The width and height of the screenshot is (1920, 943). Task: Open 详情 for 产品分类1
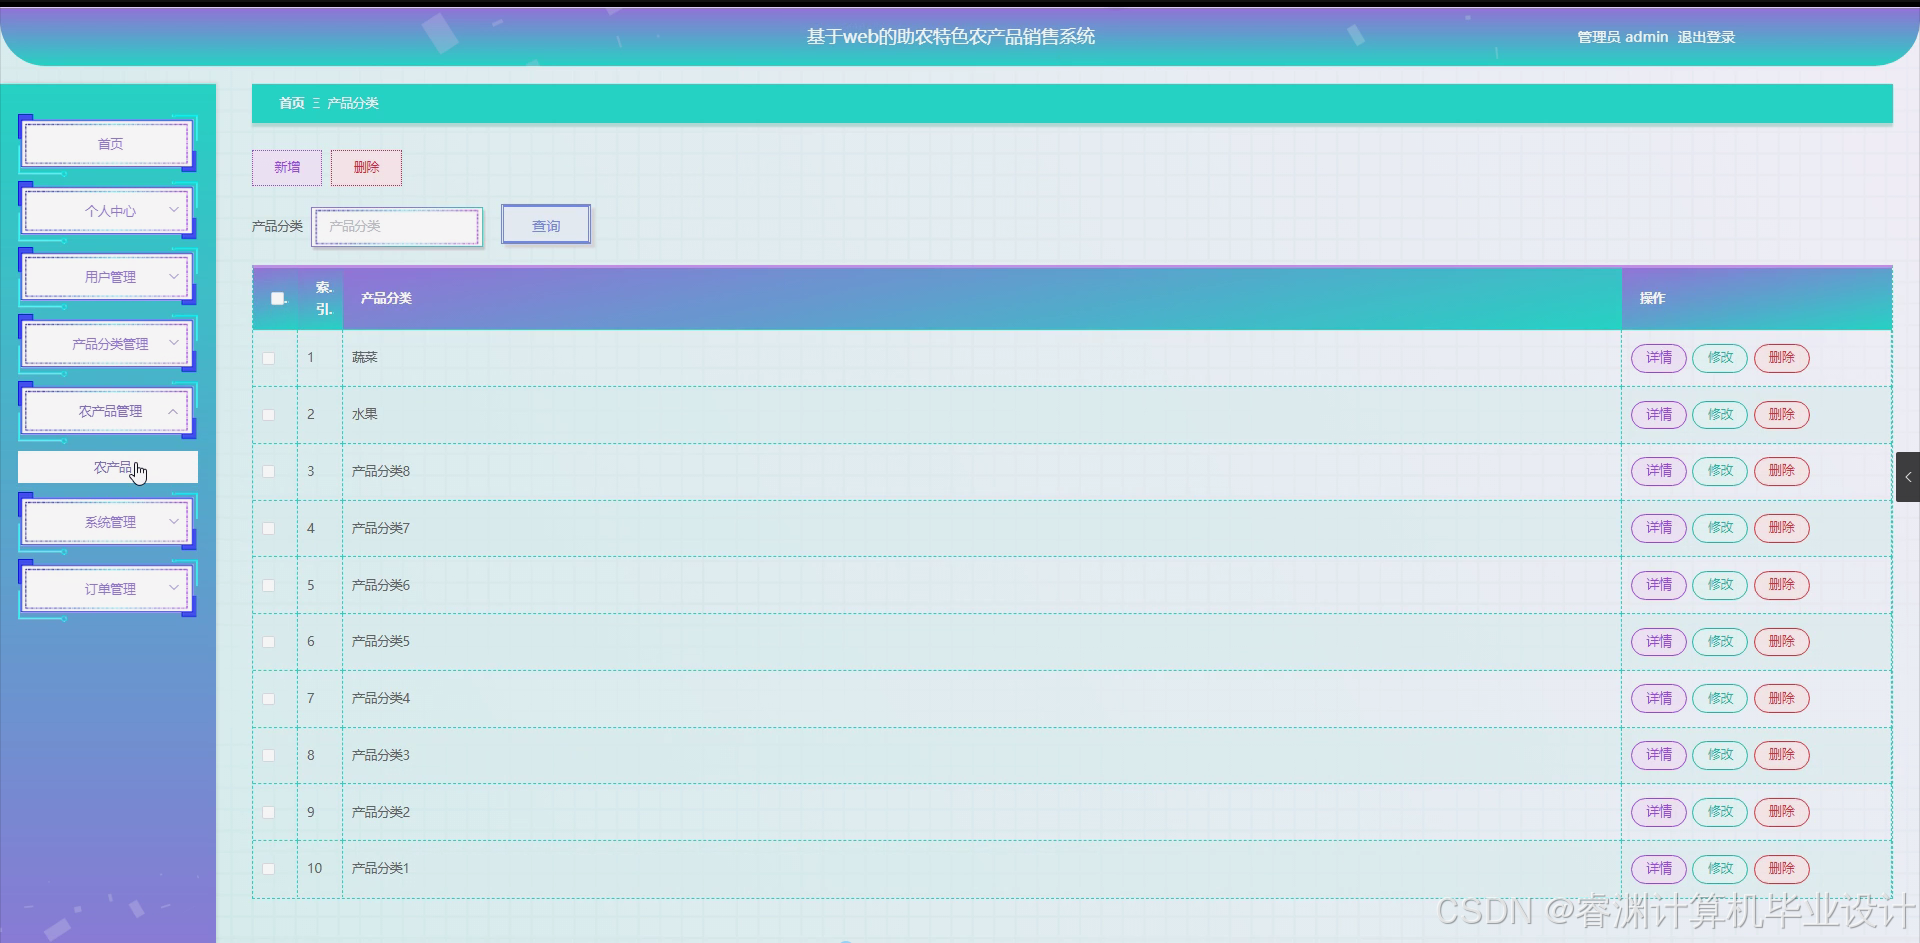[x=1659, y=869]
